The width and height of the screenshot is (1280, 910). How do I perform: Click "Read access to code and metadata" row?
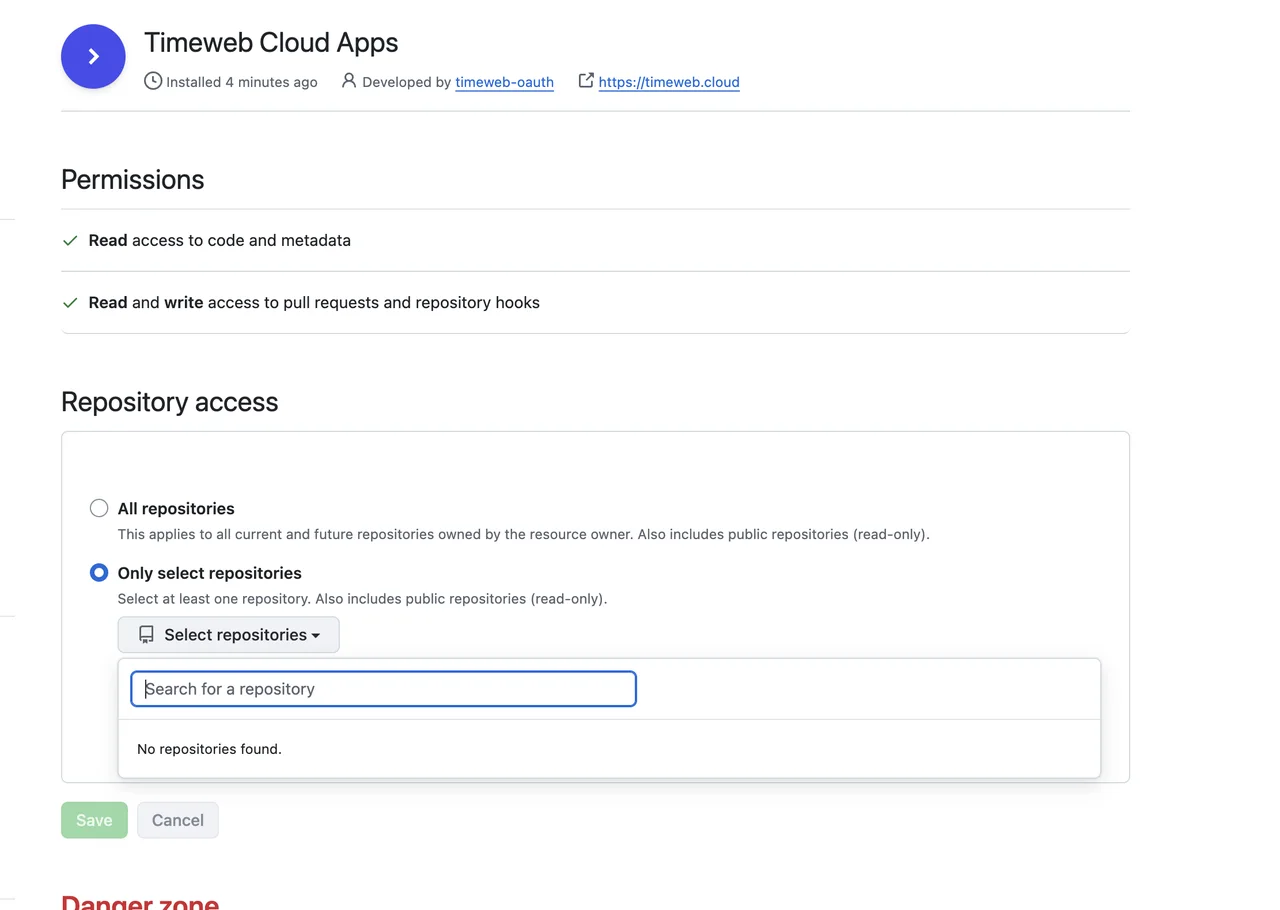pyautogui.click(x=595, y=240)
